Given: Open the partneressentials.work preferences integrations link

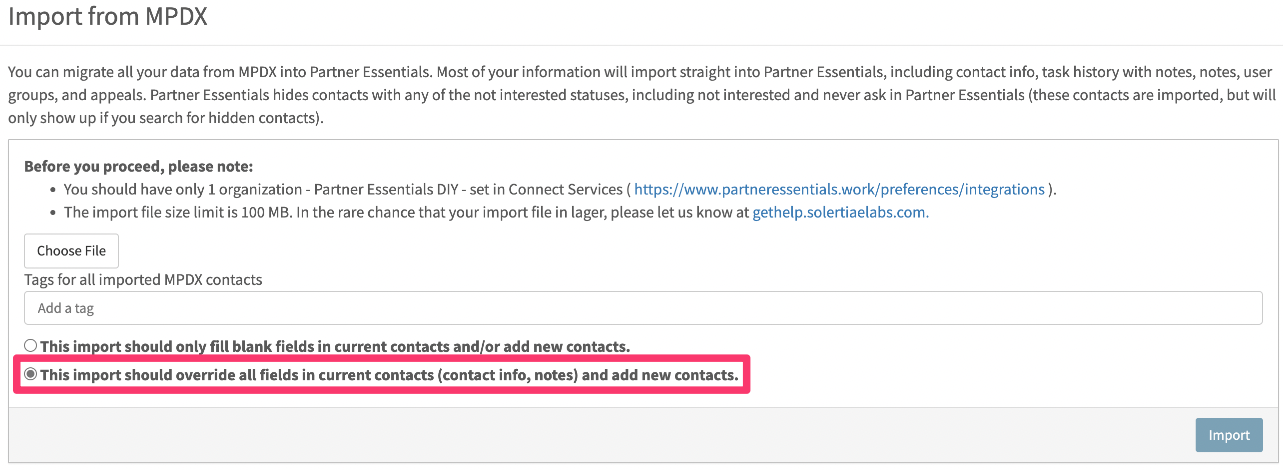Looking at the screenshot, I should (840, 189).
